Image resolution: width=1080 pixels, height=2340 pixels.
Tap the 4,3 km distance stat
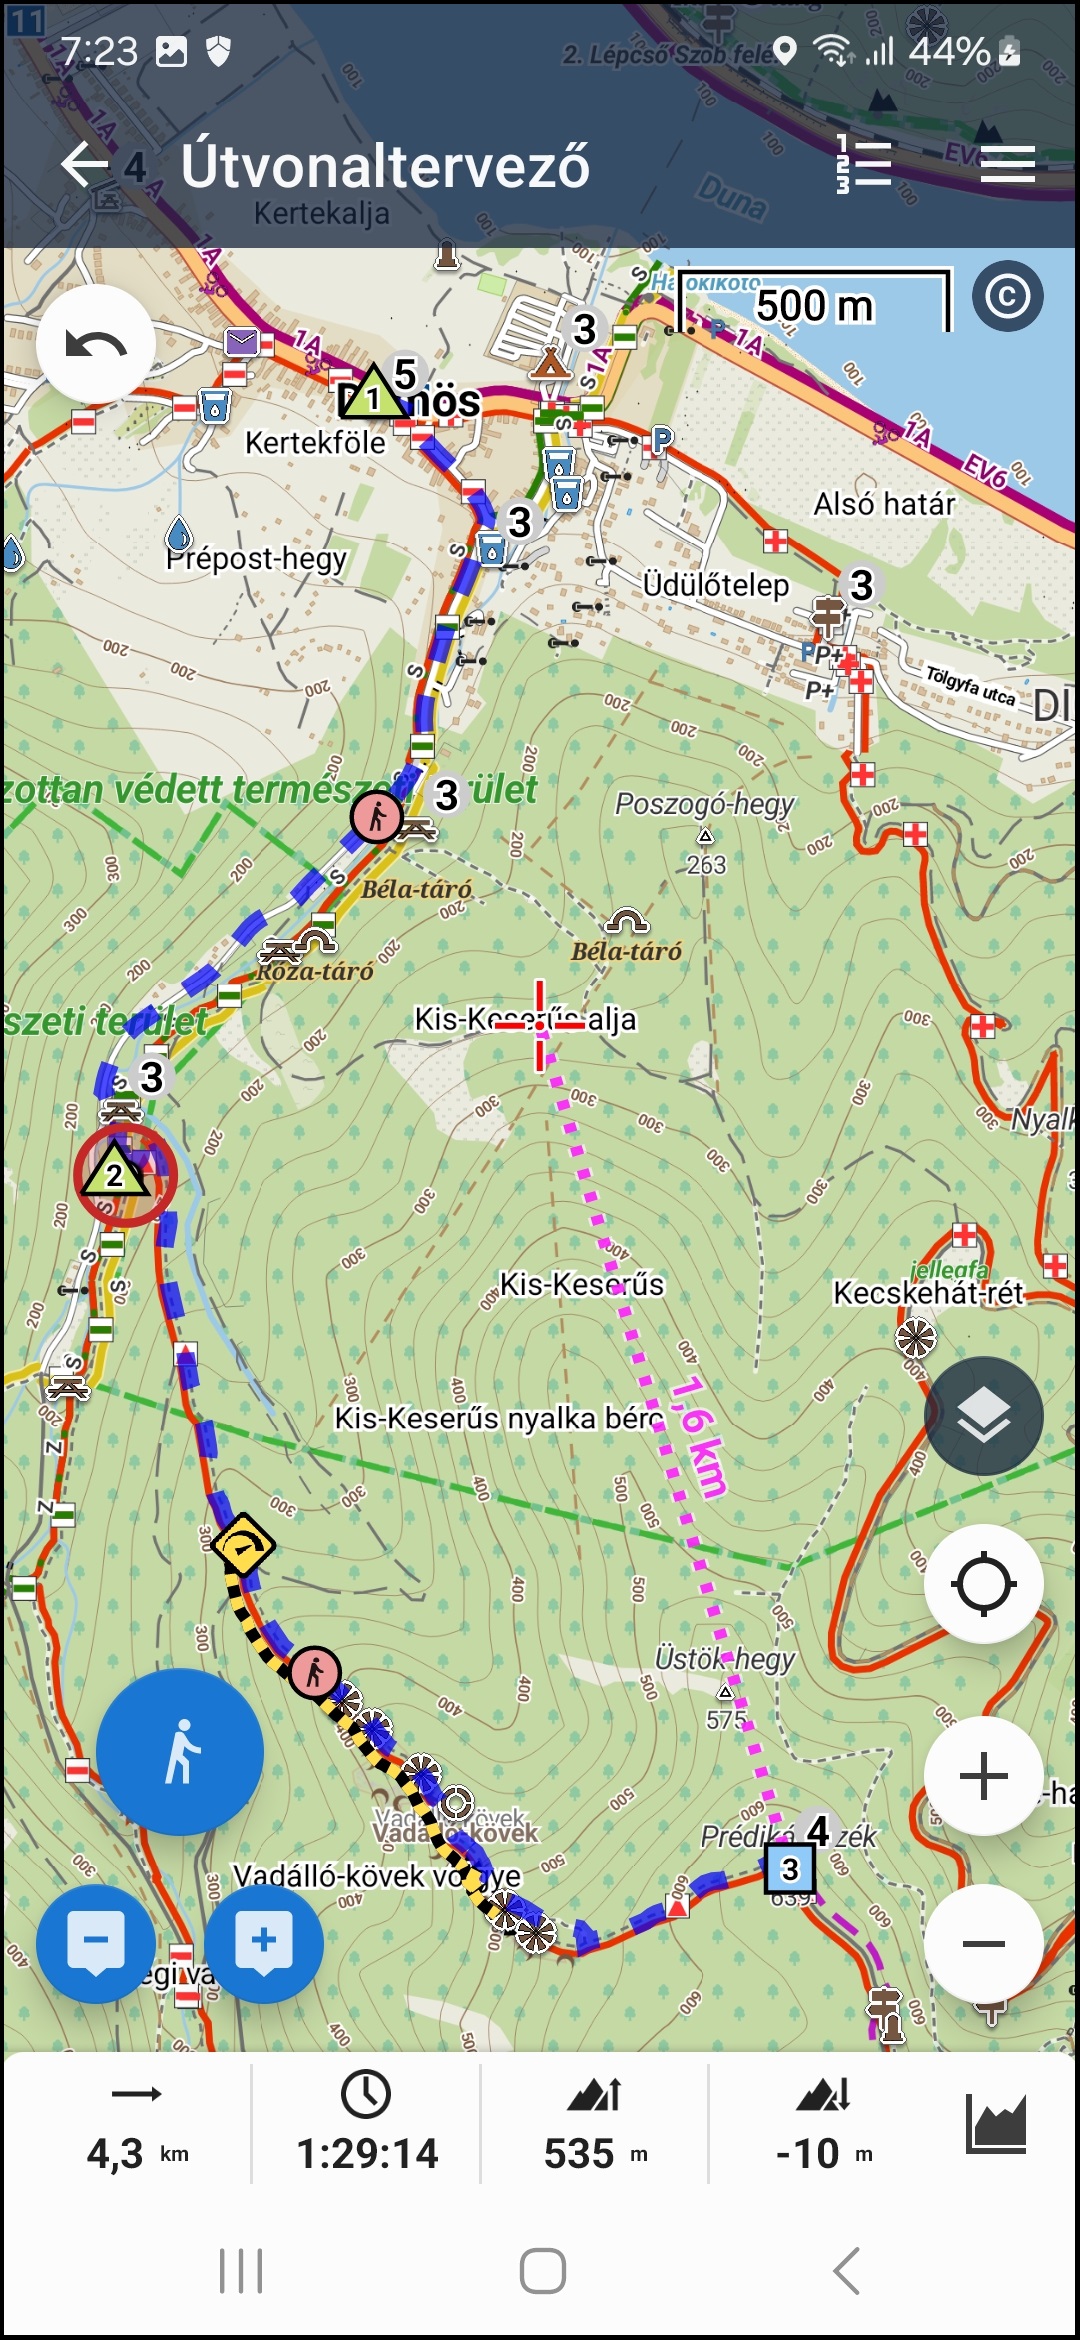point(137,2124)
